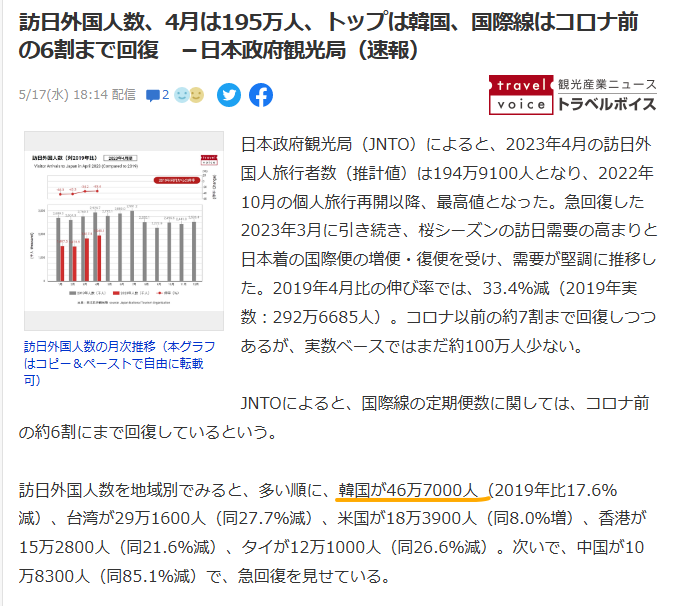Click the red travel voice logo
This screenshot has height=606, width=675.
pyautogui.click(x=520, y=94)
